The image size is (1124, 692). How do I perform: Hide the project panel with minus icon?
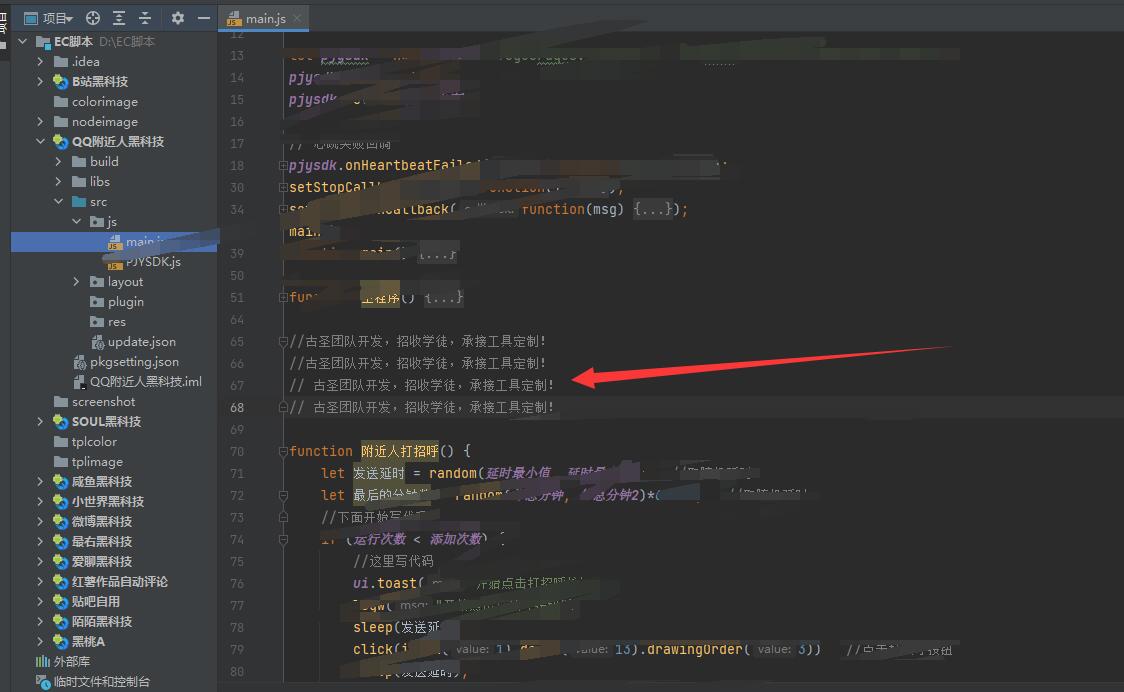pyautogui.click(x=204, y=18)
